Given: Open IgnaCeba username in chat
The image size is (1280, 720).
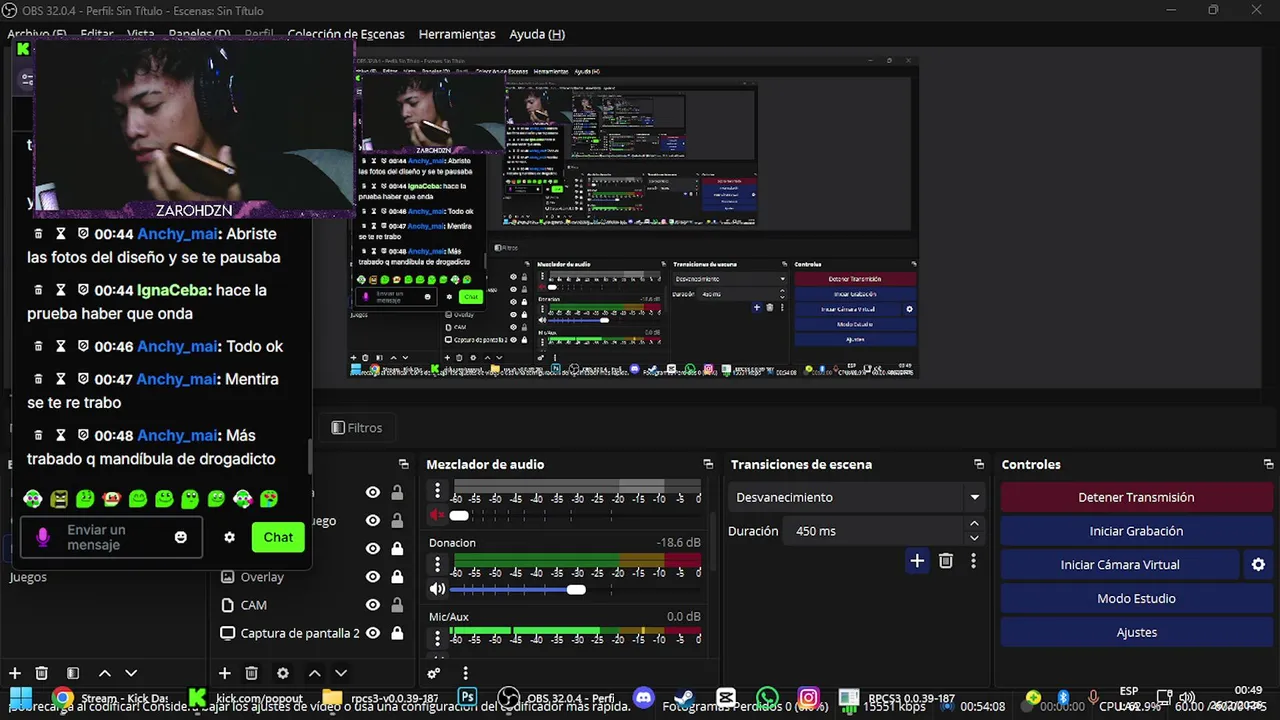Looking at the screenshot, I should click(x=174, y=290).
